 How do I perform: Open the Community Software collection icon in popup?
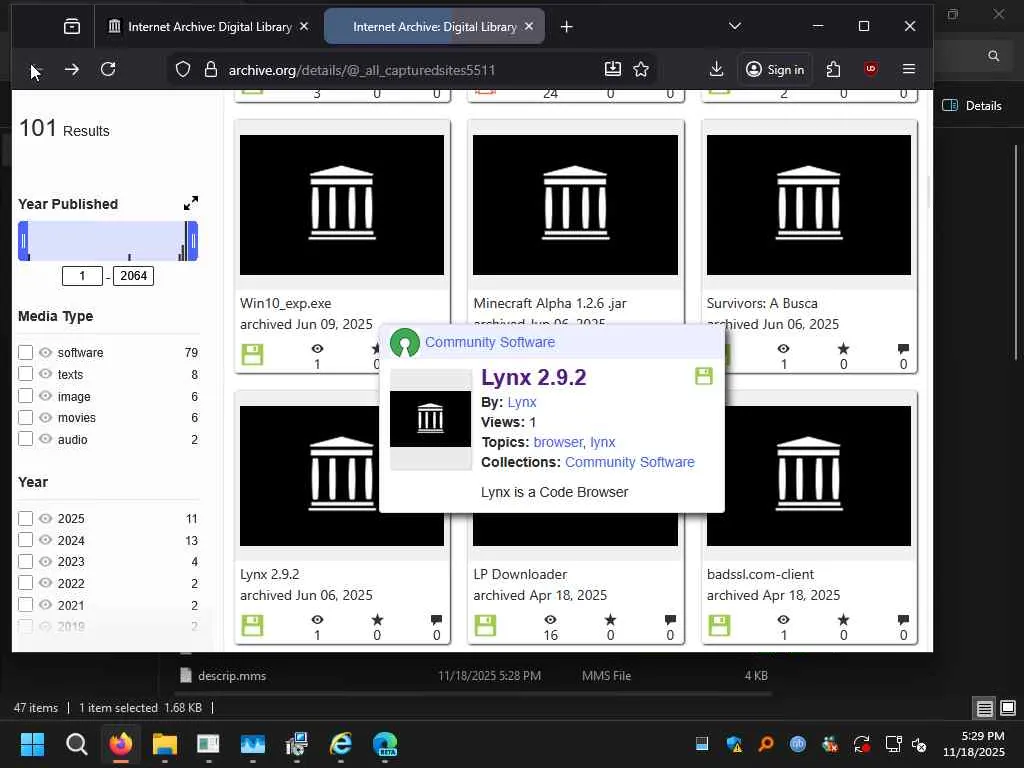click(404, 343)
